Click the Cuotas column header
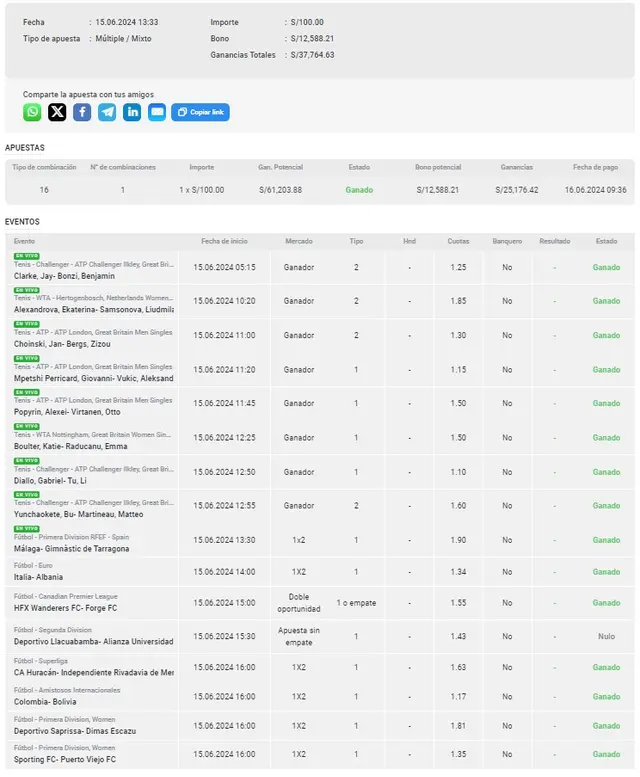Screen dimensions: 640x777 pyautogui.click(x=458, y=241)
